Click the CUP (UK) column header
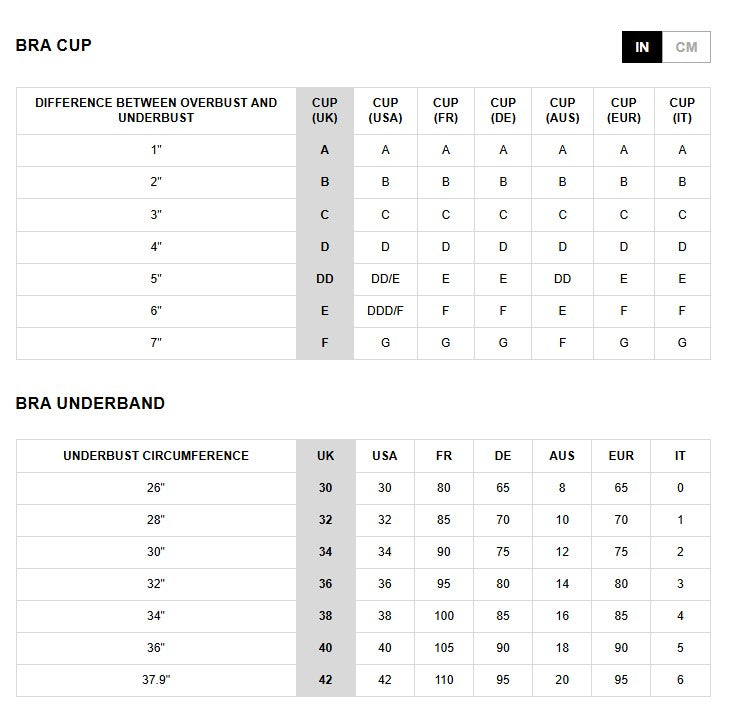Viewport: 734px width, 711px height. click(325, 110)
